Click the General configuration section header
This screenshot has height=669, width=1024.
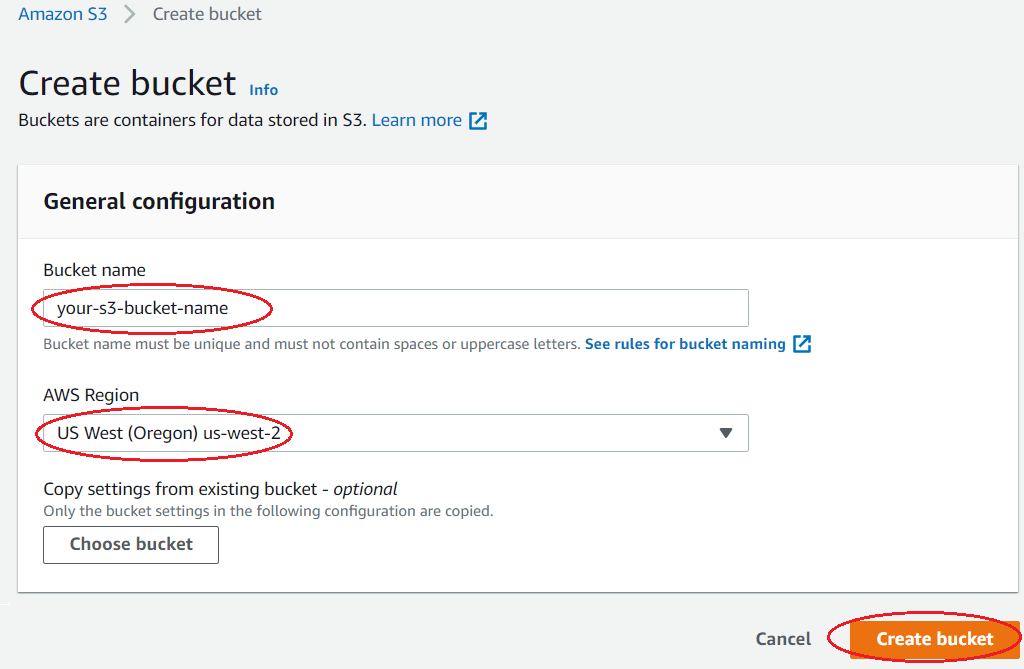pos(159,201)
